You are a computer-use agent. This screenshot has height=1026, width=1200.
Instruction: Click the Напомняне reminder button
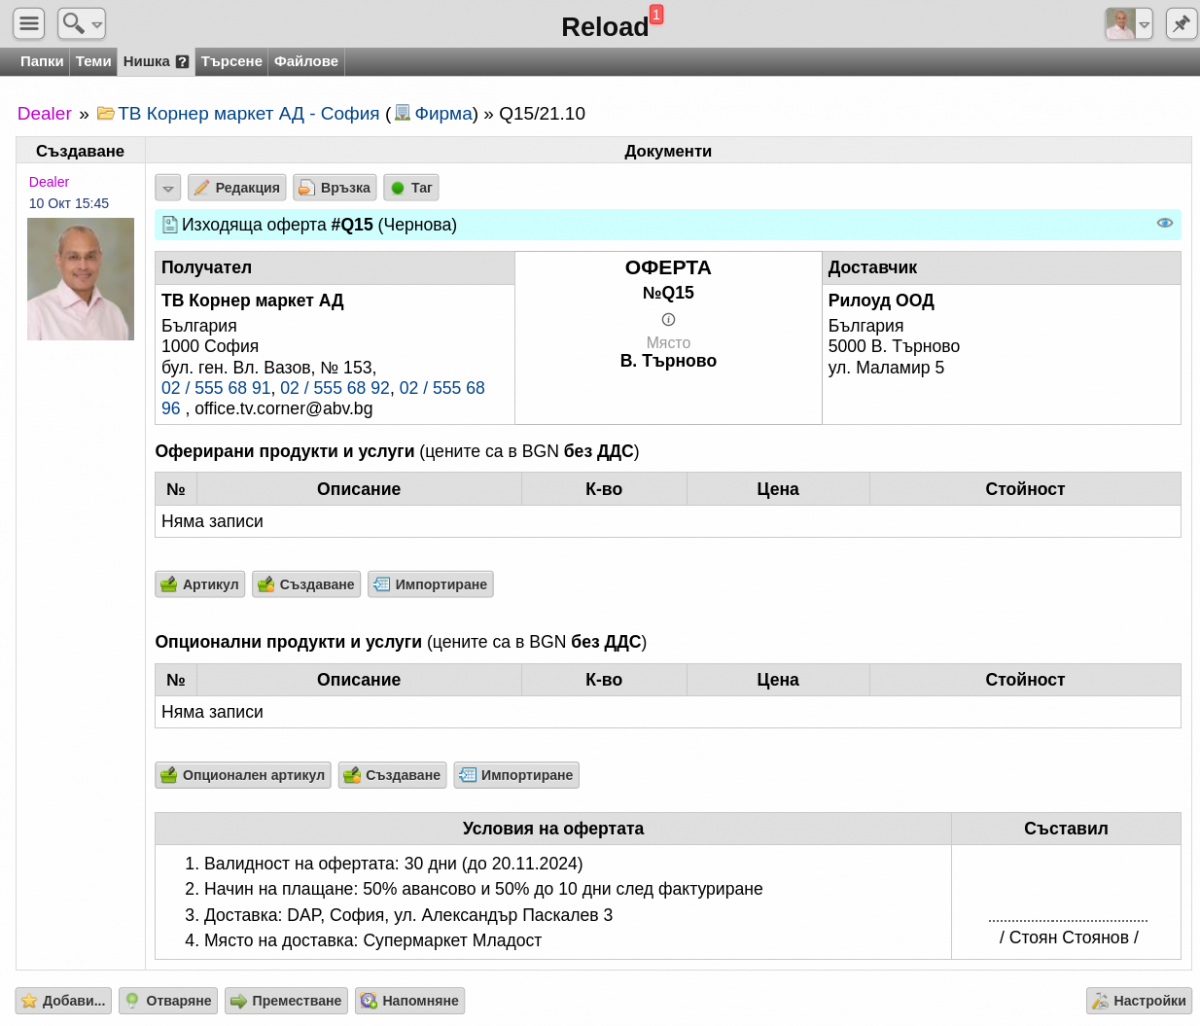410,1001
